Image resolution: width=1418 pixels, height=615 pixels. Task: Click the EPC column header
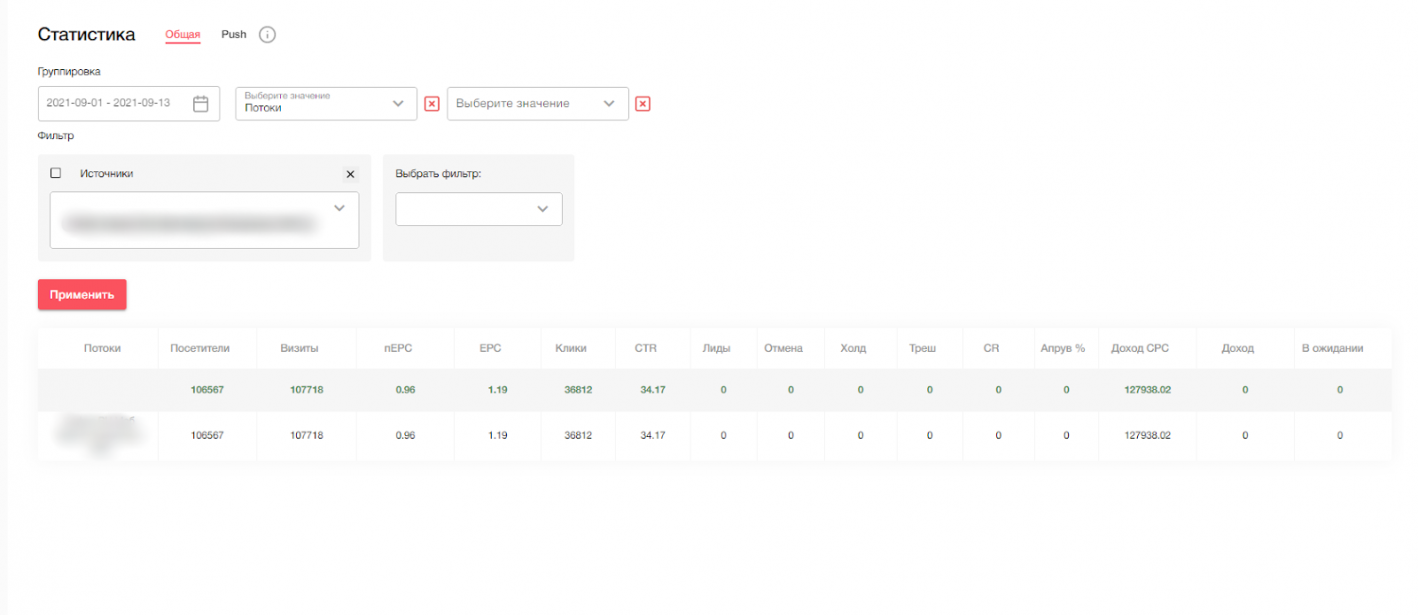pos(491,349)
